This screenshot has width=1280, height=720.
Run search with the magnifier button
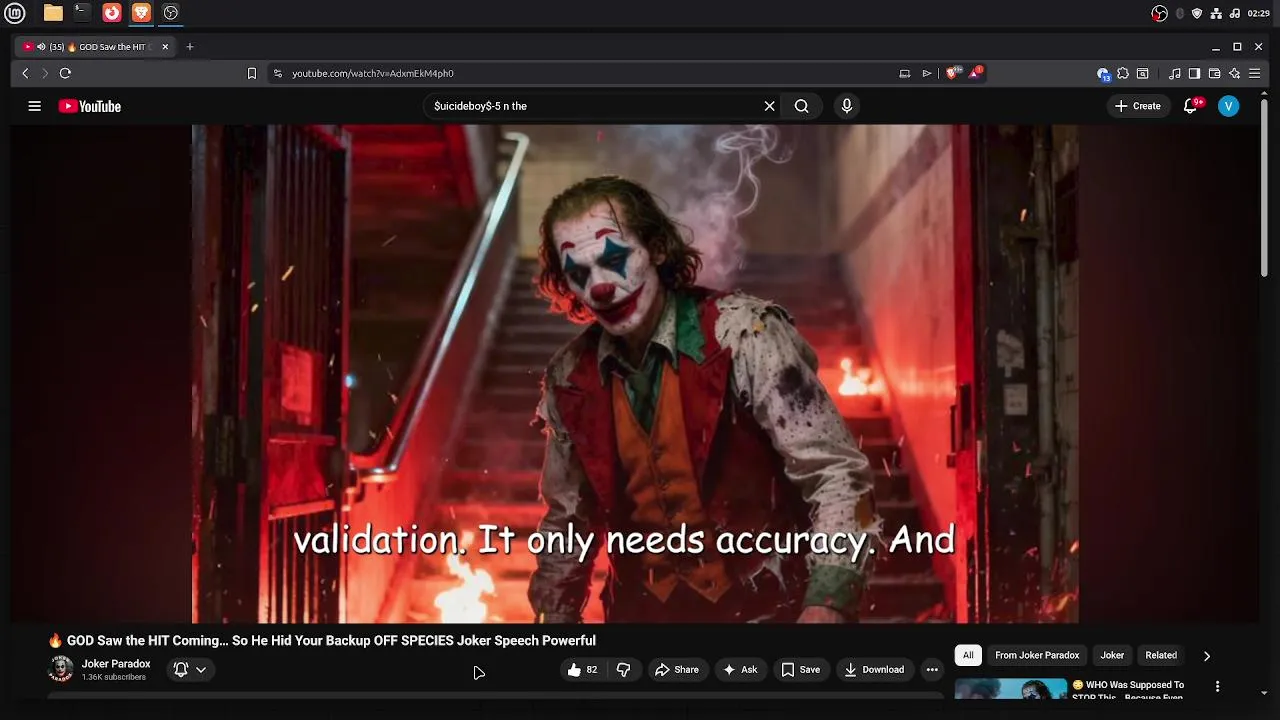point(802,106)
